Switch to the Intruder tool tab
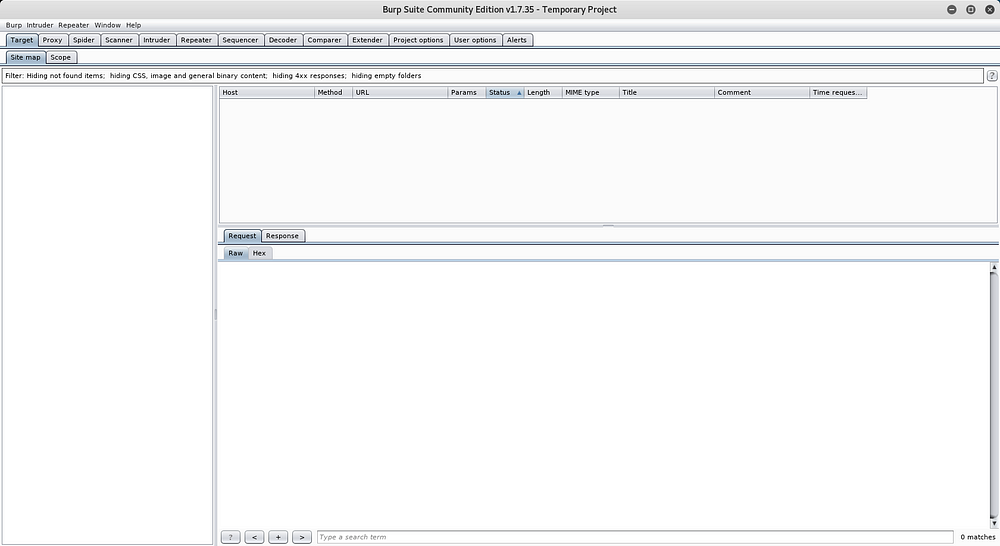Screen dimensions: 1000x546 point(156,40)
